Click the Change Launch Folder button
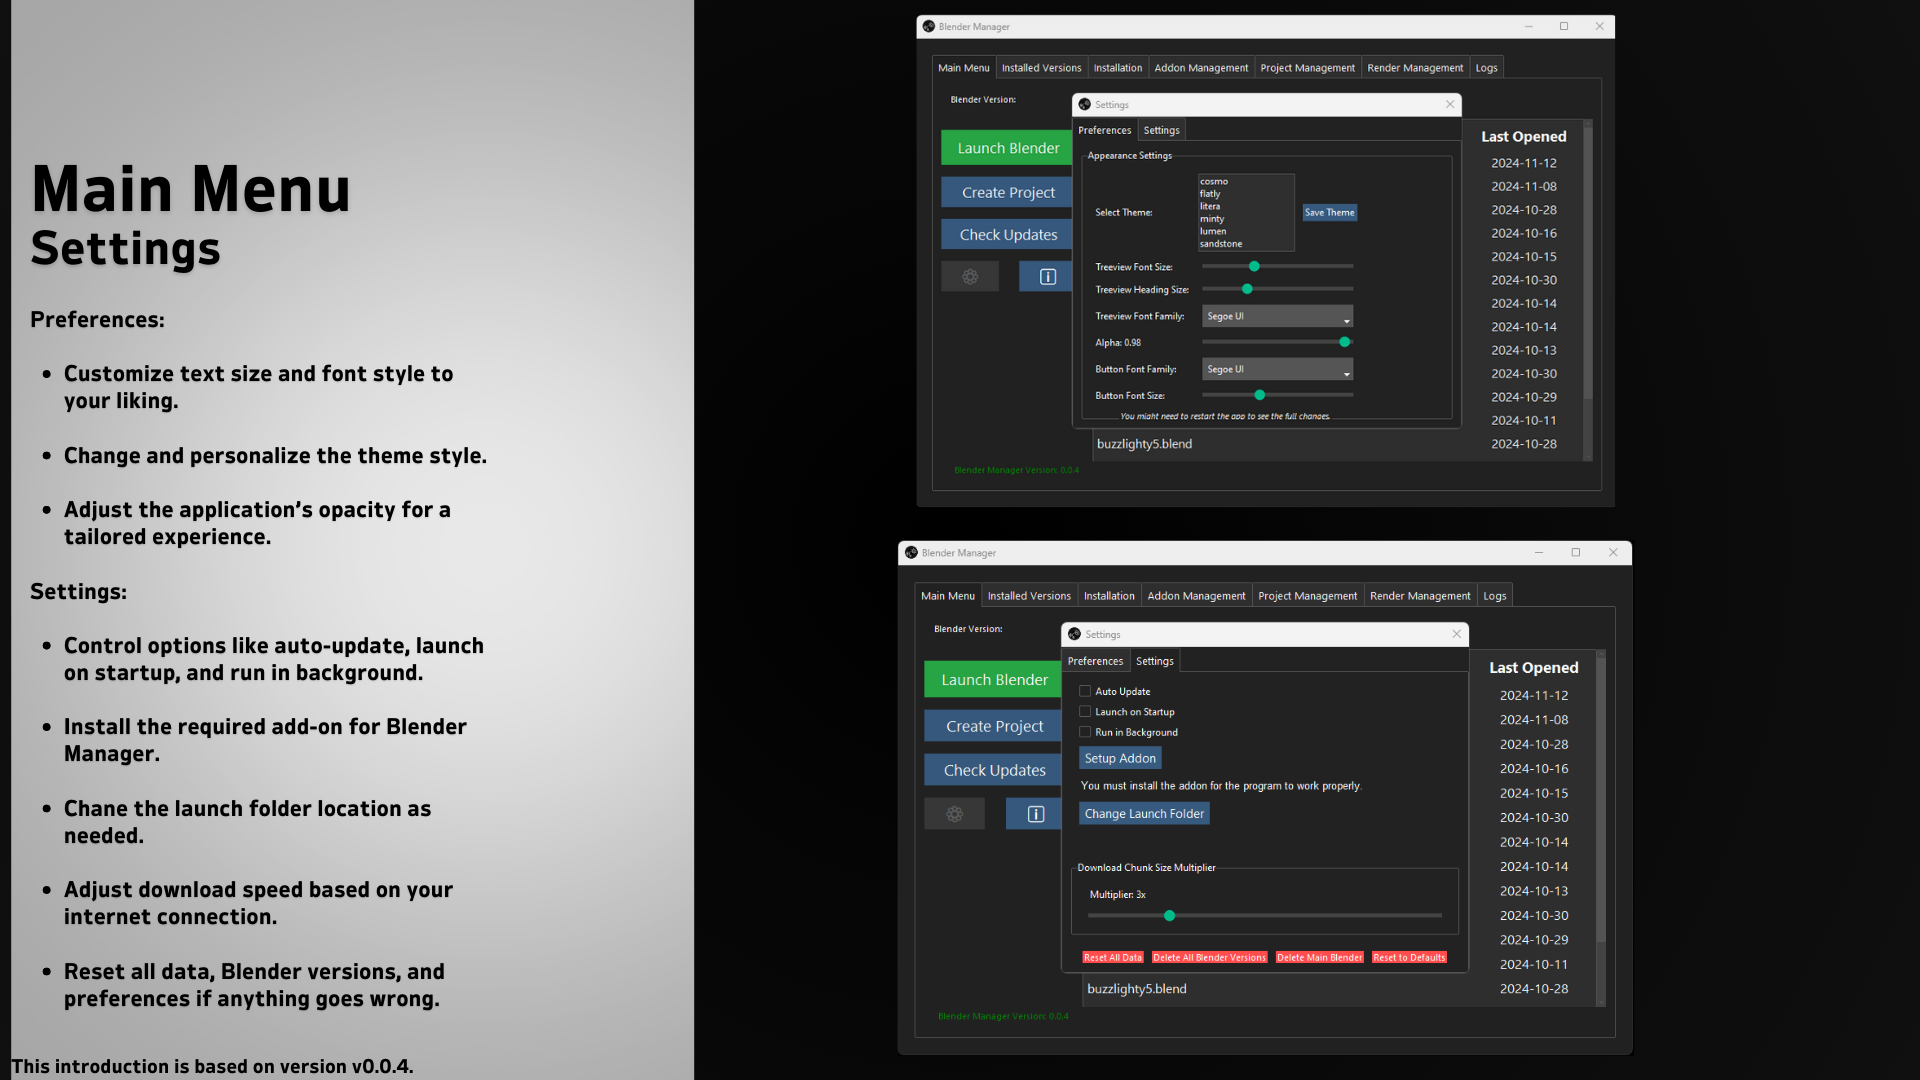Viewport: 1920px width, 1080px height. click(x=1144, y=814)
